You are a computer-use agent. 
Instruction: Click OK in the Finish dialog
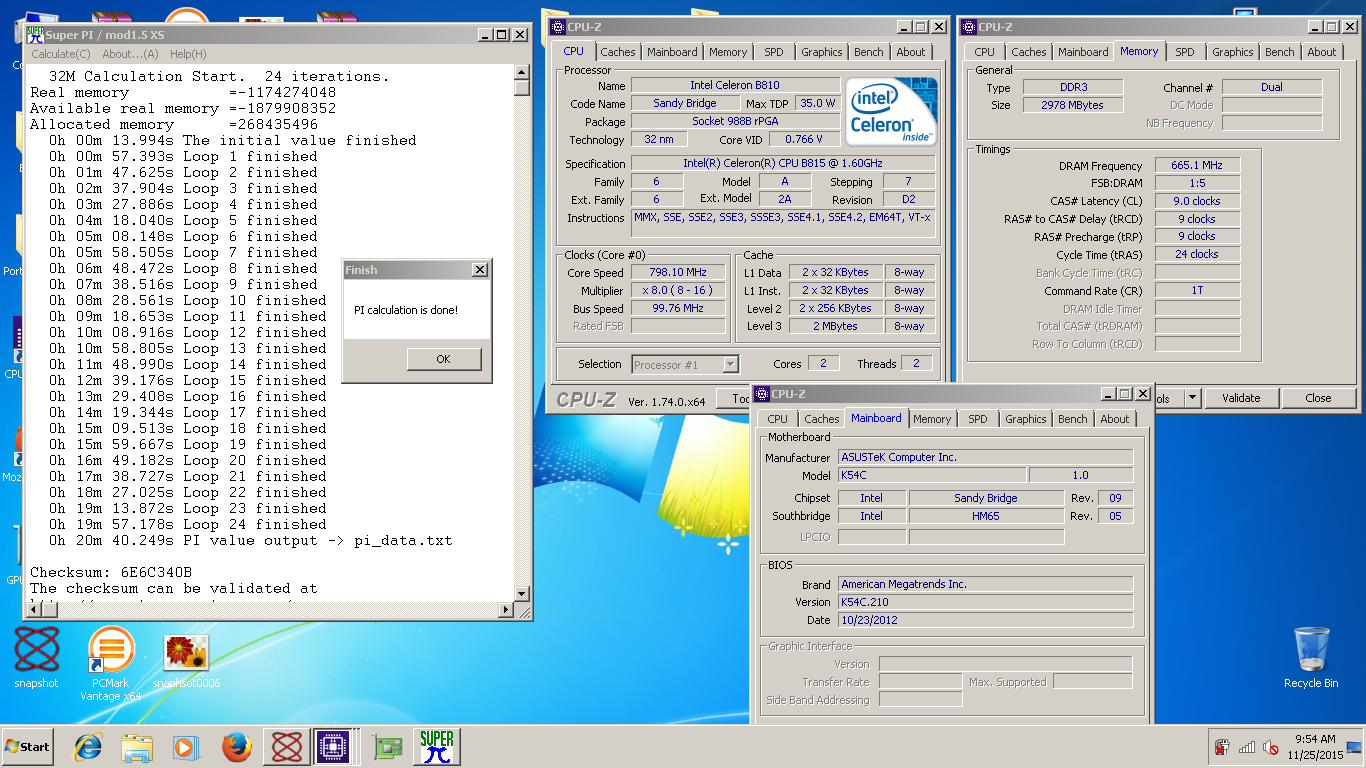443,359
